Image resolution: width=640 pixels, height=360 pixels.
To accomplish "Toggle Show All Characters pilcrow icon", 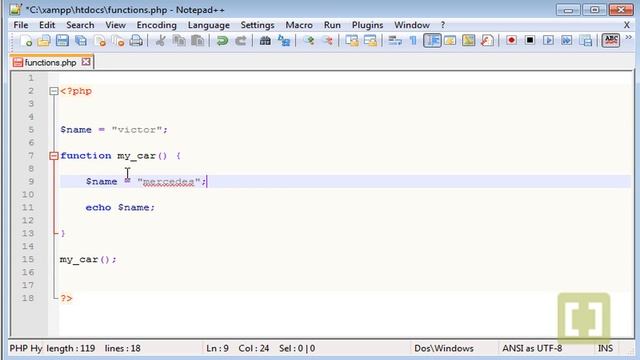I will (x=413, y=40).
